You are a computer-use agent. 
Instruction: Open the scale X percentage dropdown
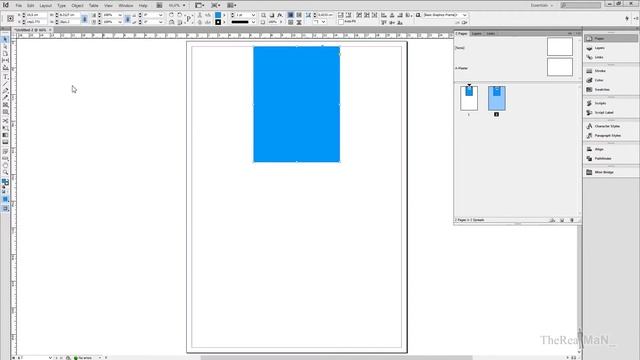pyautogui.click(x=120, y=15)
